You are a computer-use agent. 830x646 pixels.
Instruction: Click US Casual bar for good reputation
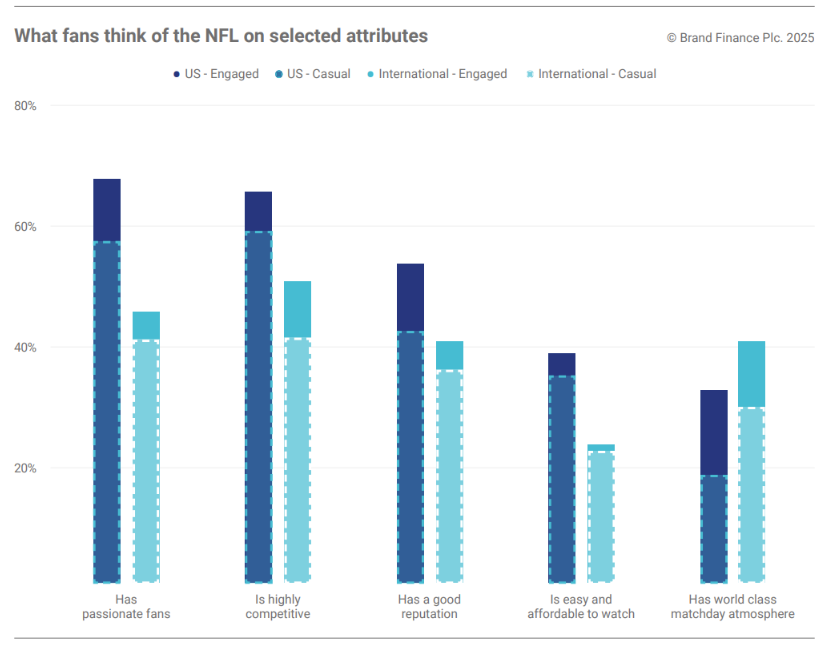pos(410,455)
